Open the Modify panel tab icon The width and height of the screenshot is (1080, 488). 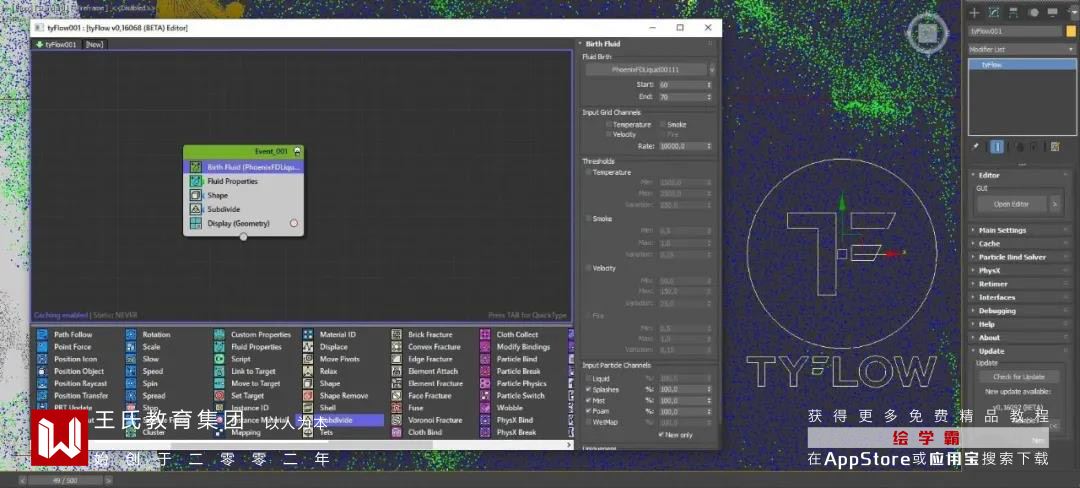click(994, 12)
